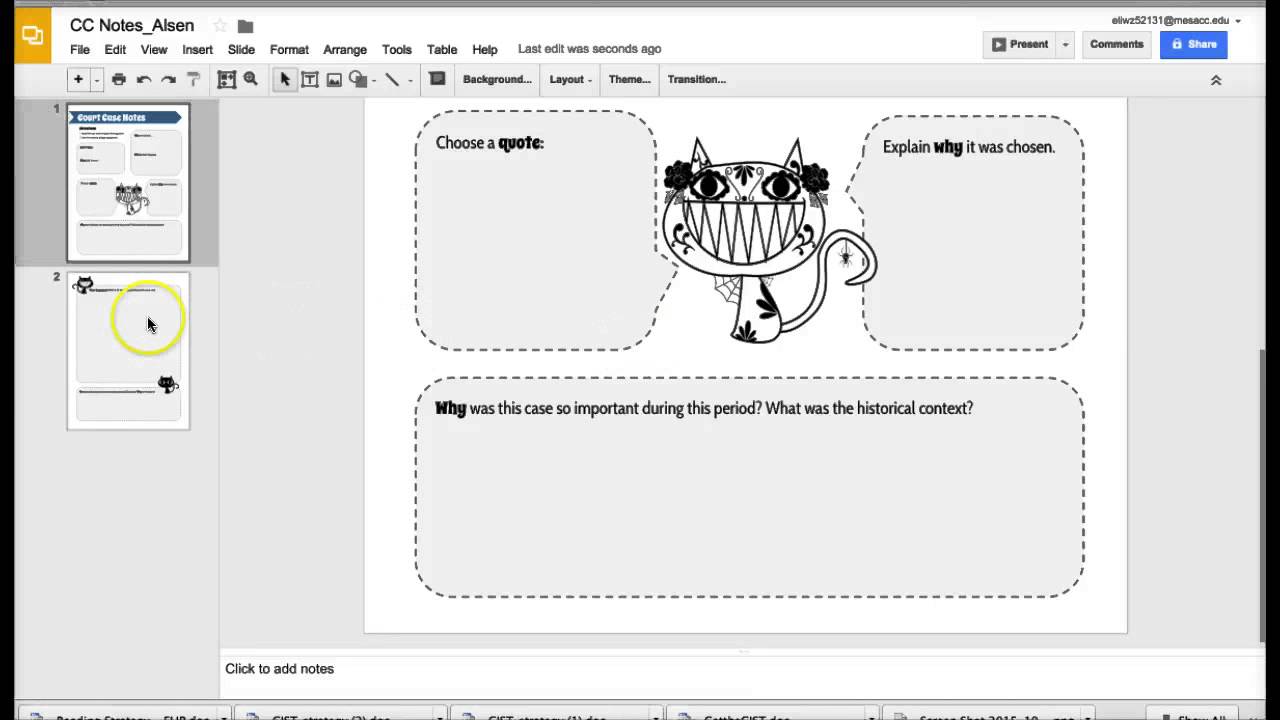Select 'Explain why it was chosen.' text

pos(968,147)
